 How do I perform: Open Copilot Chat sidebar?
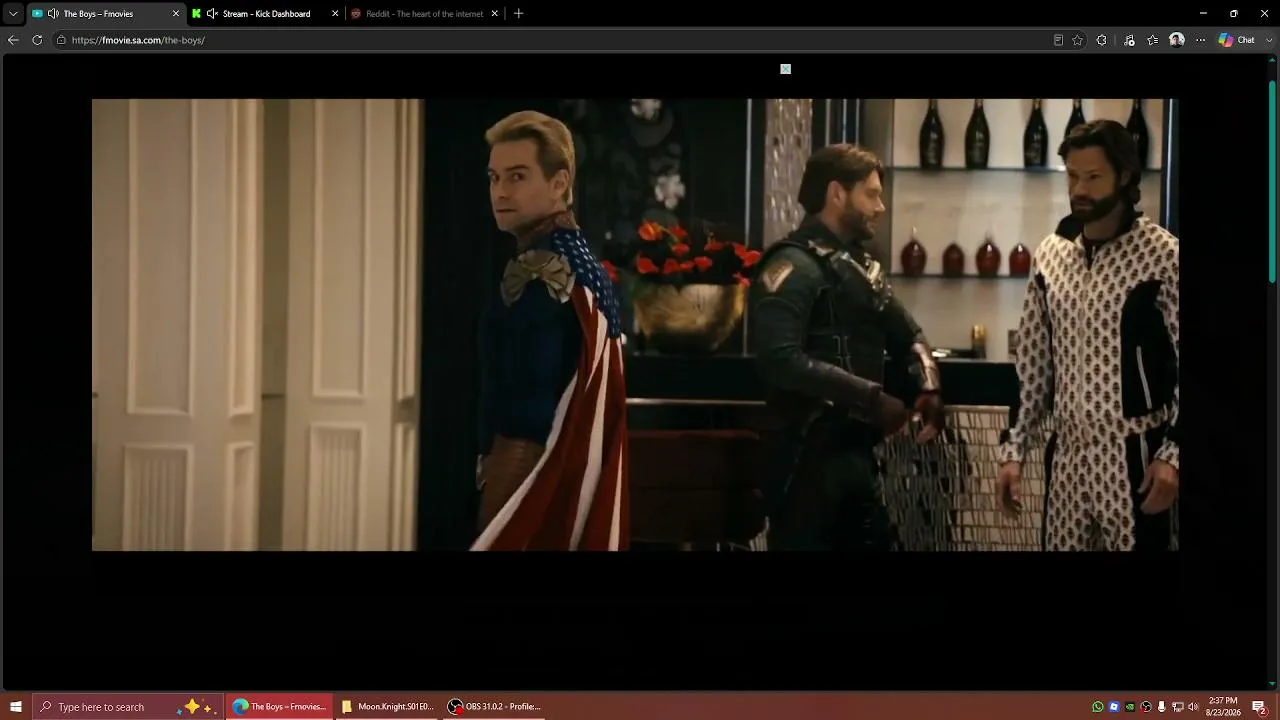[x=1237, y=40]
